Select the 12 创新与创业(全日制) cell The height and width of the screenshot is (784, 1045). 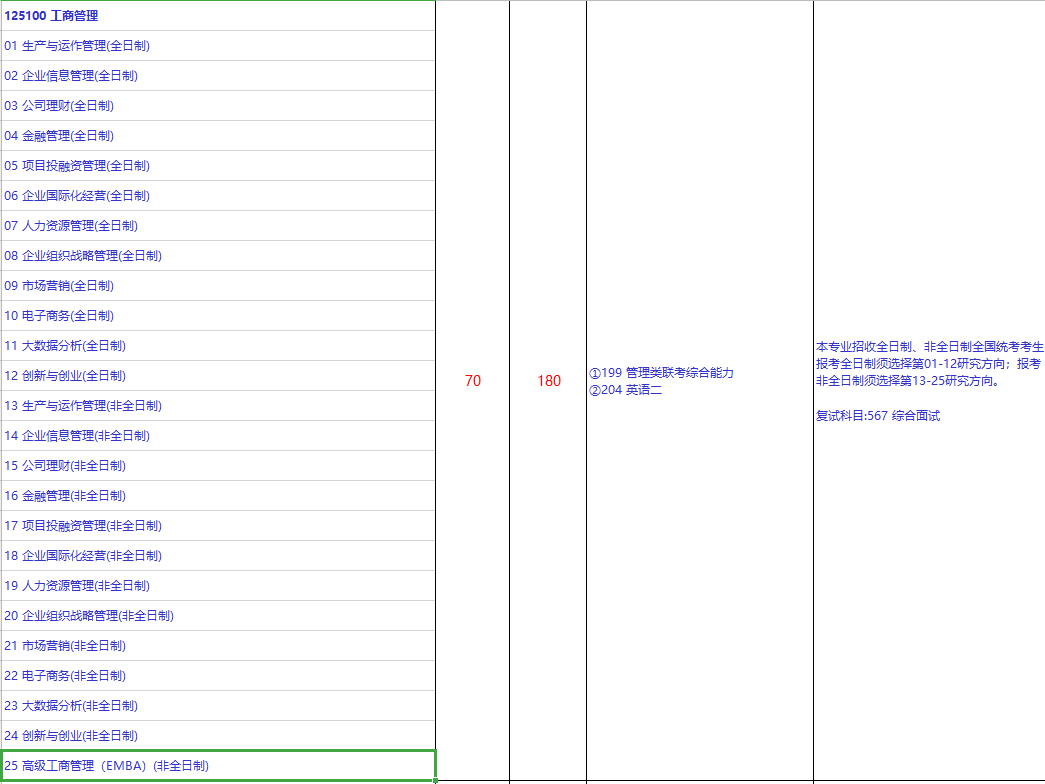217,376
